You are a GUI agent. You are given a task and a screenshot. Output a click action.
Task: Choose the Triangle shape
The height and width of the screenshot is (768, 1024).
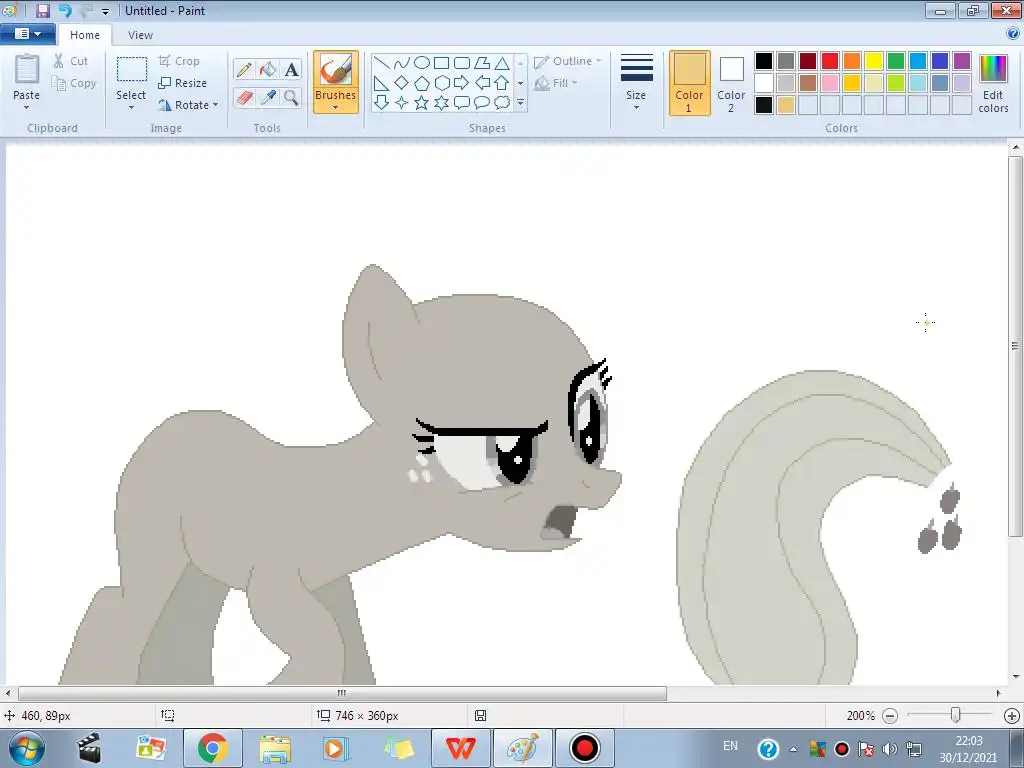coord(502,63)
